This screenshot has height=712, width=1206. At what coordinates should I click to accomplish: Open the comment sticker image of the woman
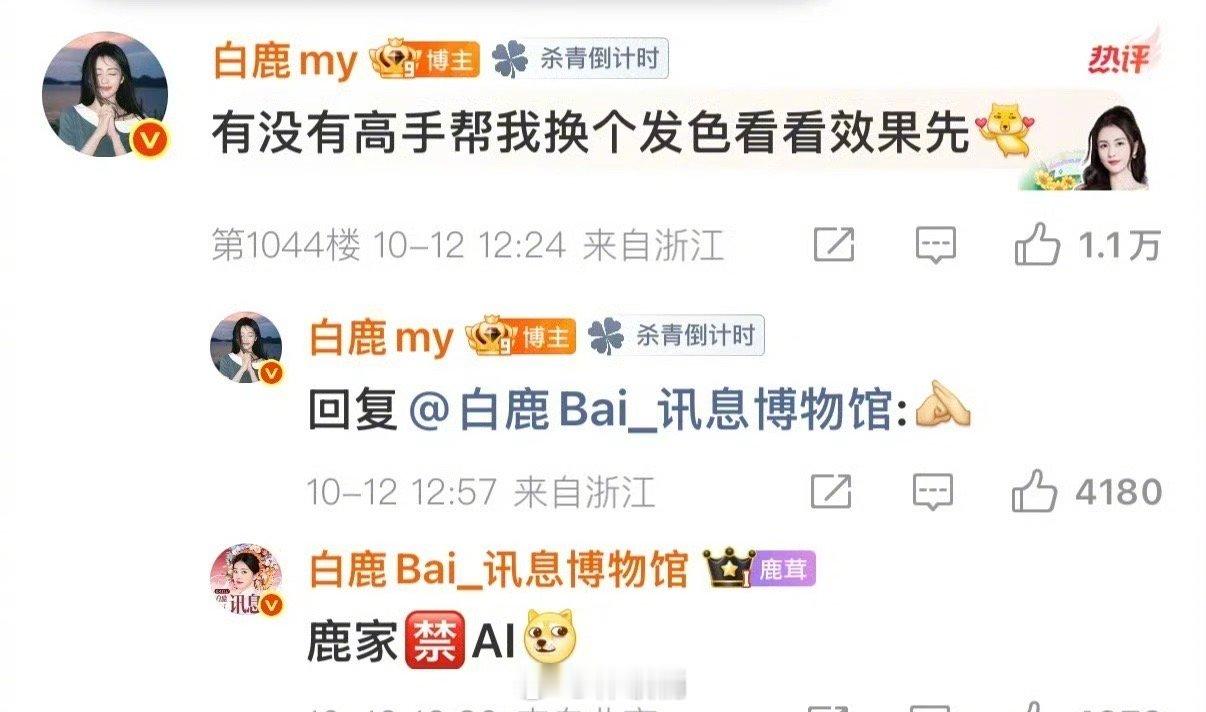point(1085,145)
